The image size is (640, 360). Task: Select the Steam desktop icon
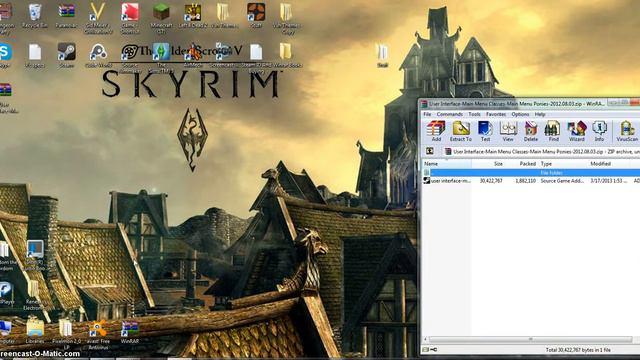pos(66,55)
